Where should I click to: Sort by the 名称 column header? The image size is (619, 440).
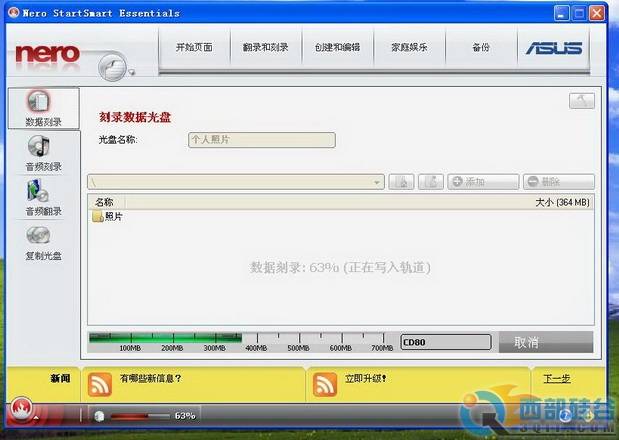[106, 202]
